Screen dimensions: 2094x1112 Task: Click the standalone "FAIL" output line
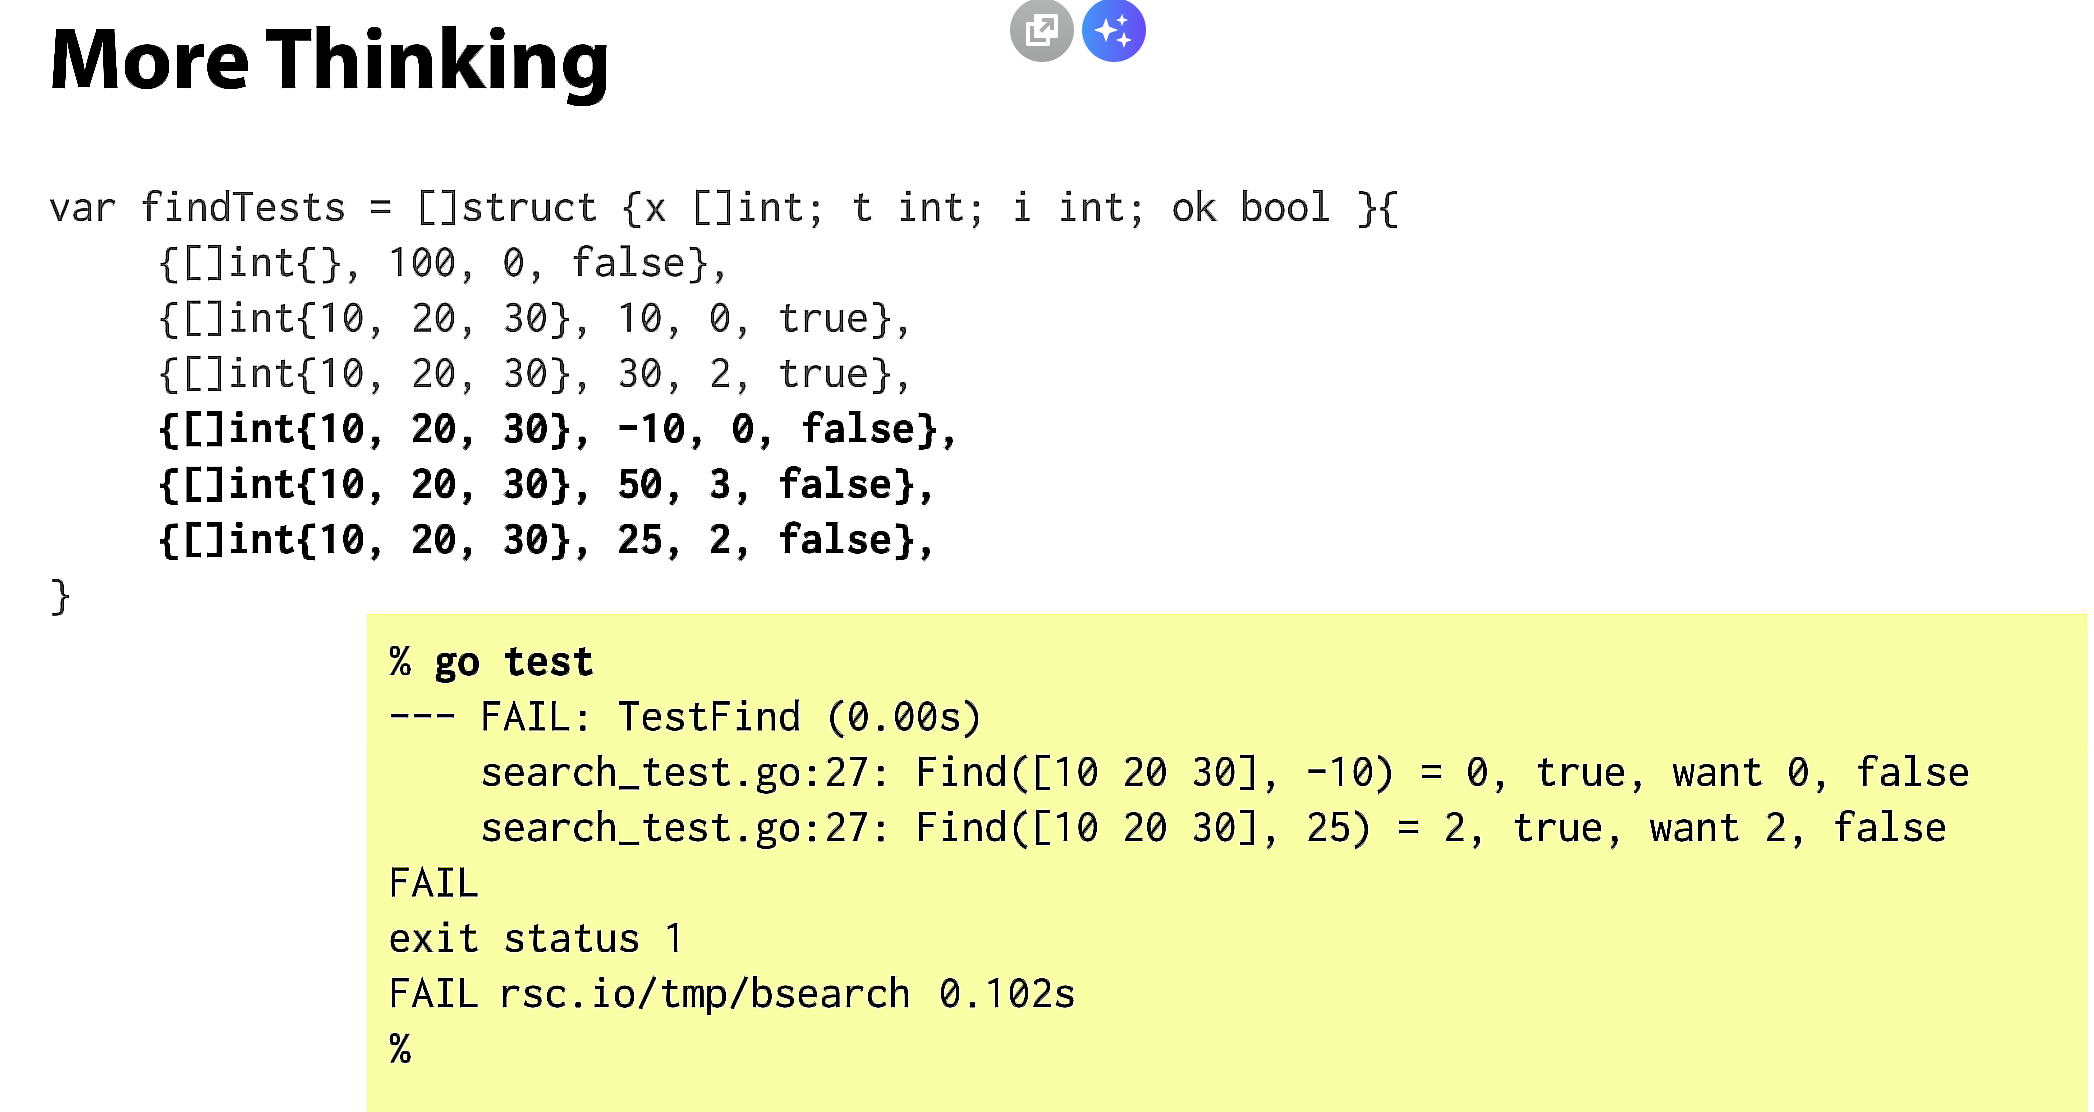point(434,883)
